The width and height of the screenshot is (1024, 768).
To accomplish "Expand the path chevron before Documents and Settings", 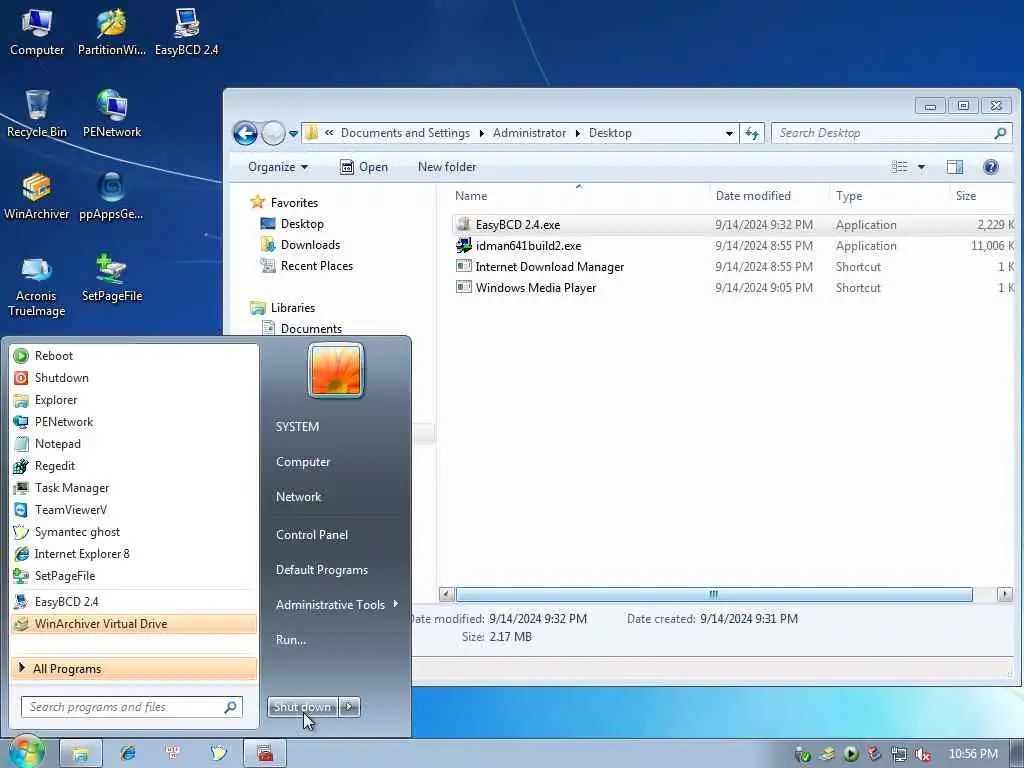I will pos(329,133).
